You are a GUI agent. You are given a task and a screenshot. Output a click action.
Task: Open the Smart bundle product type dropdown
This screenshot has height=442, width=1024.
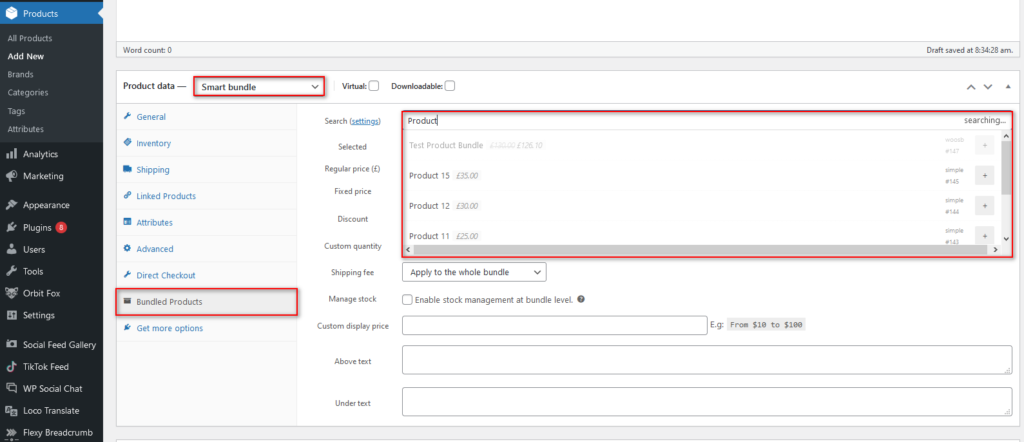click(x=259, y=87)
